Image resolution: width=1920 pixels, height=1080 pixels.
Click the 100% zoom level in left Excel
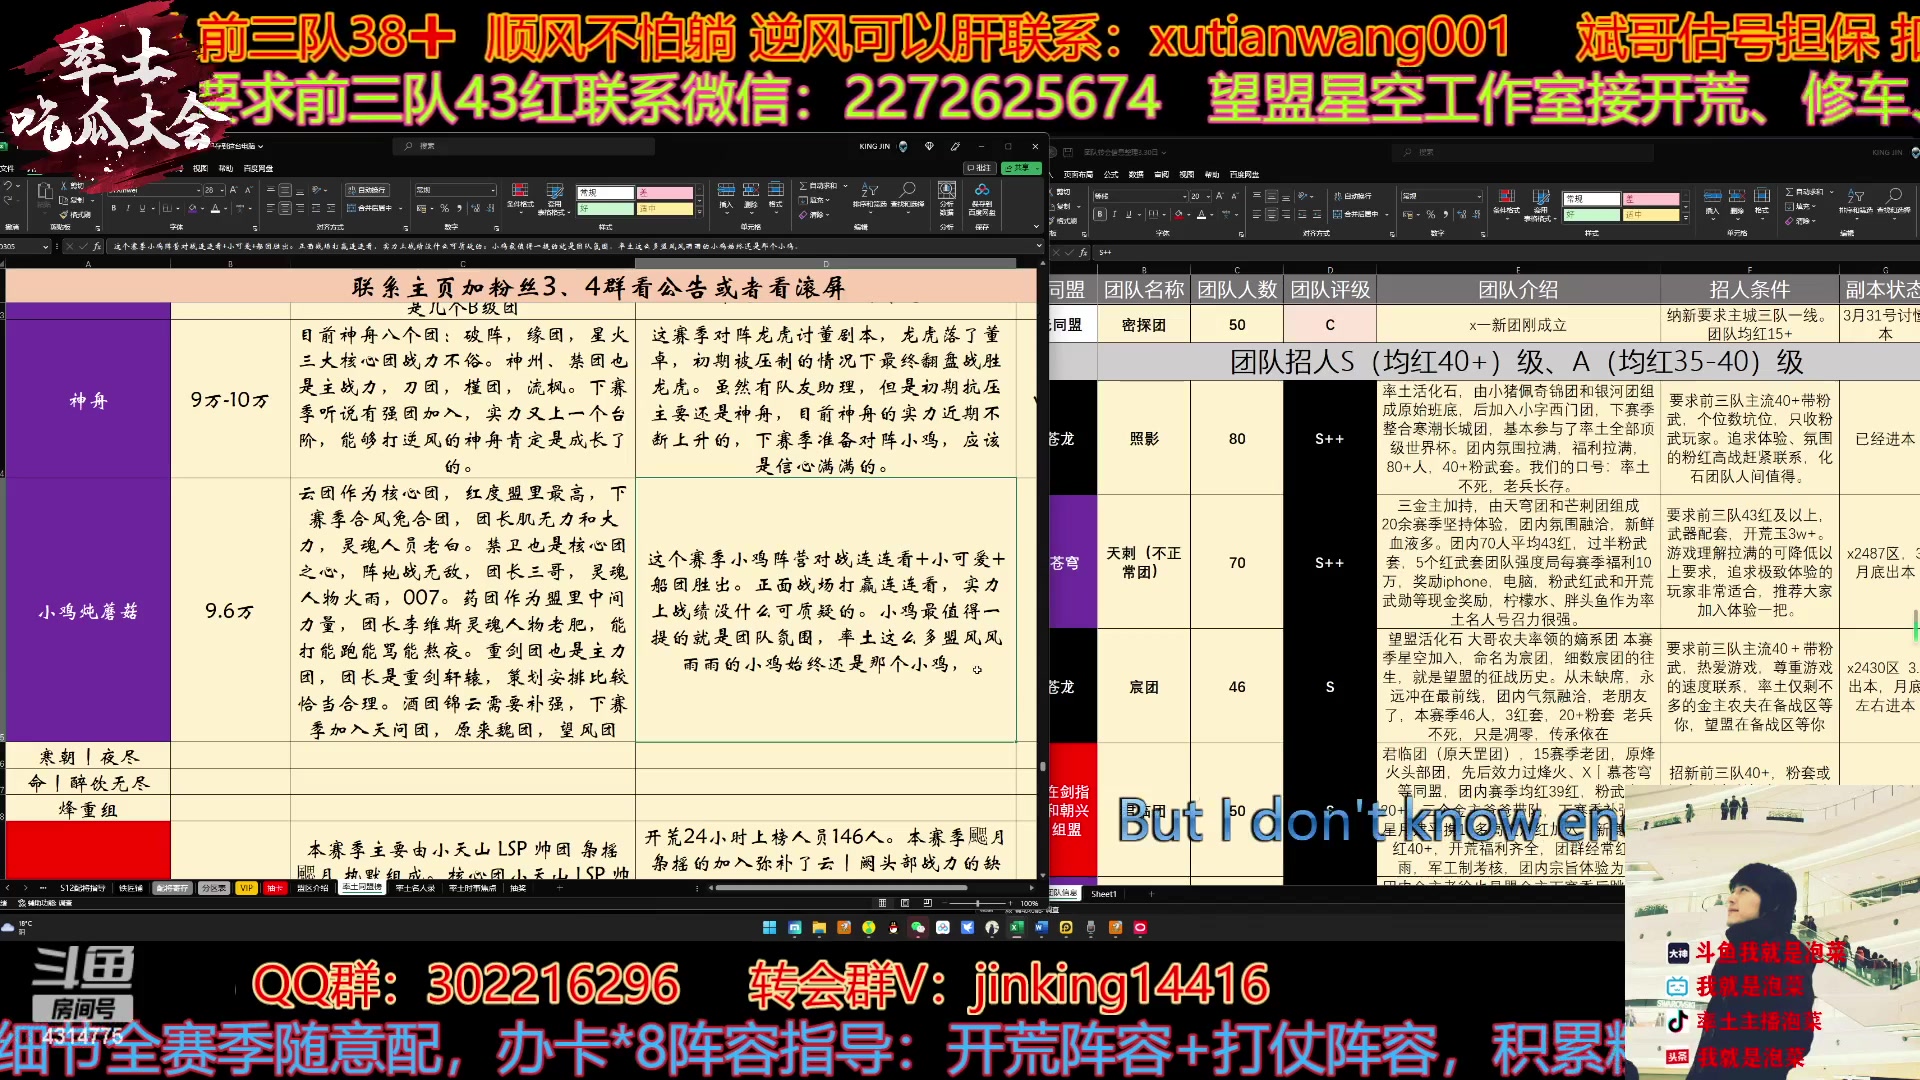[x=1029, y=903]
